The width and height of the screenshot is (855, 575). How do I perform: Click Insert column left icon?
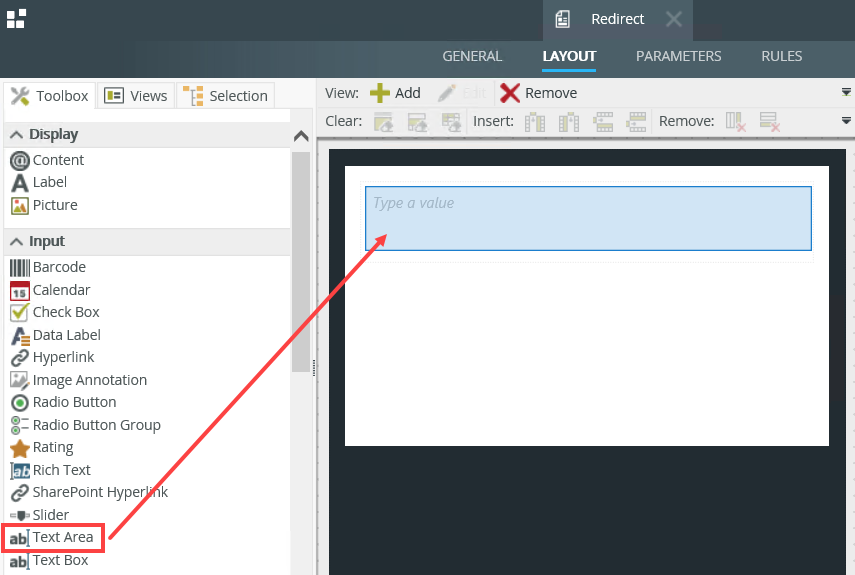pyautogui.click(x=535, y=122)
